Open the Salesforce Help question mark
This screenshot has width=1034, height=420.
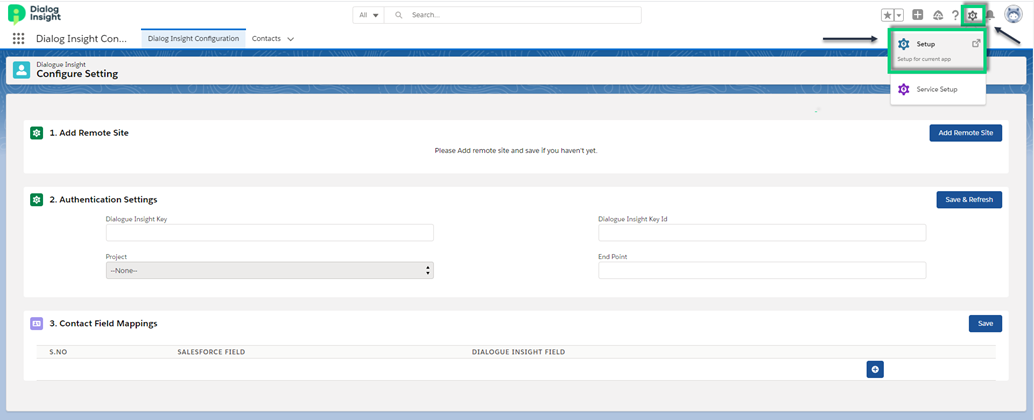point(955,15)
